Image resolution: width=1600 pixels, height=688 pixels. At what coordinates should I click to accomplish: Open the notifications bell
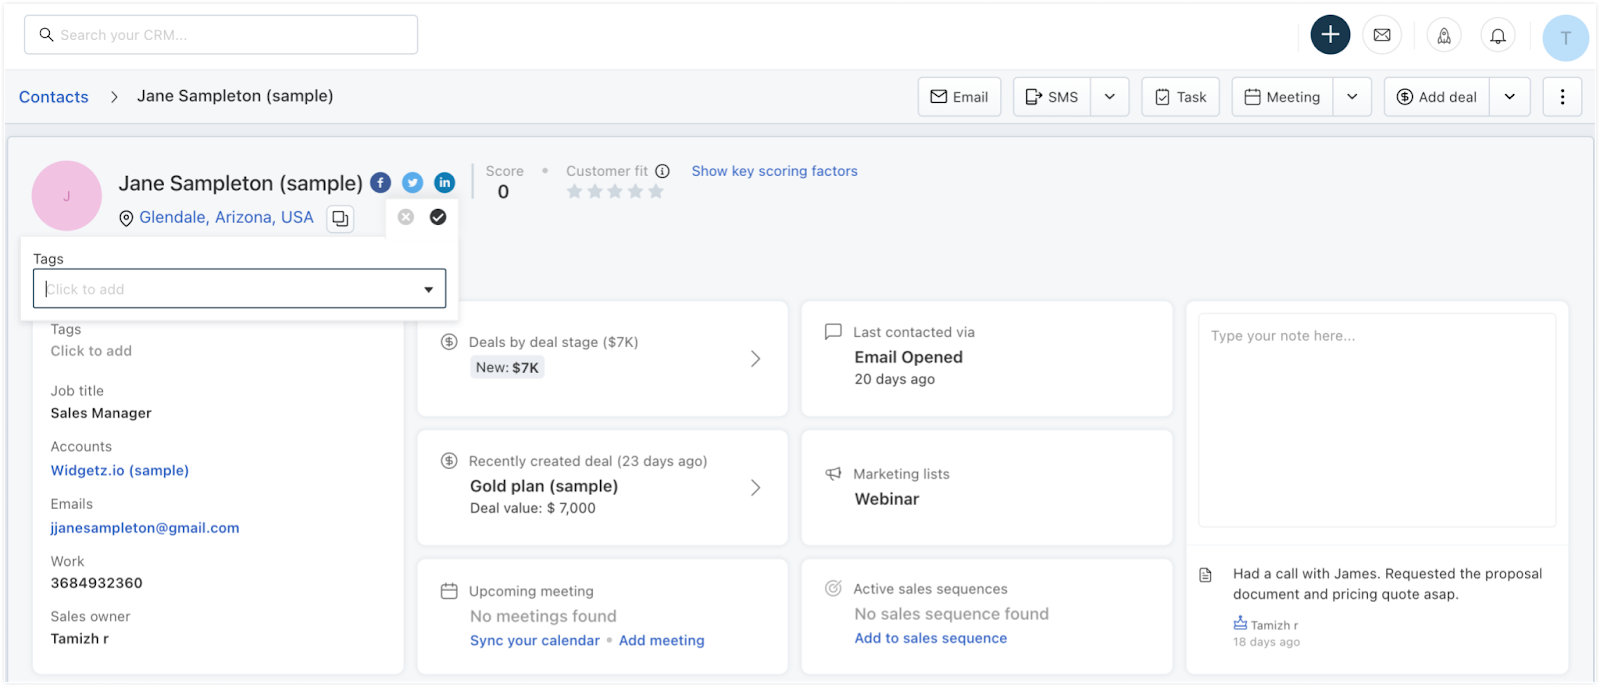click(x=1498, y=36)
